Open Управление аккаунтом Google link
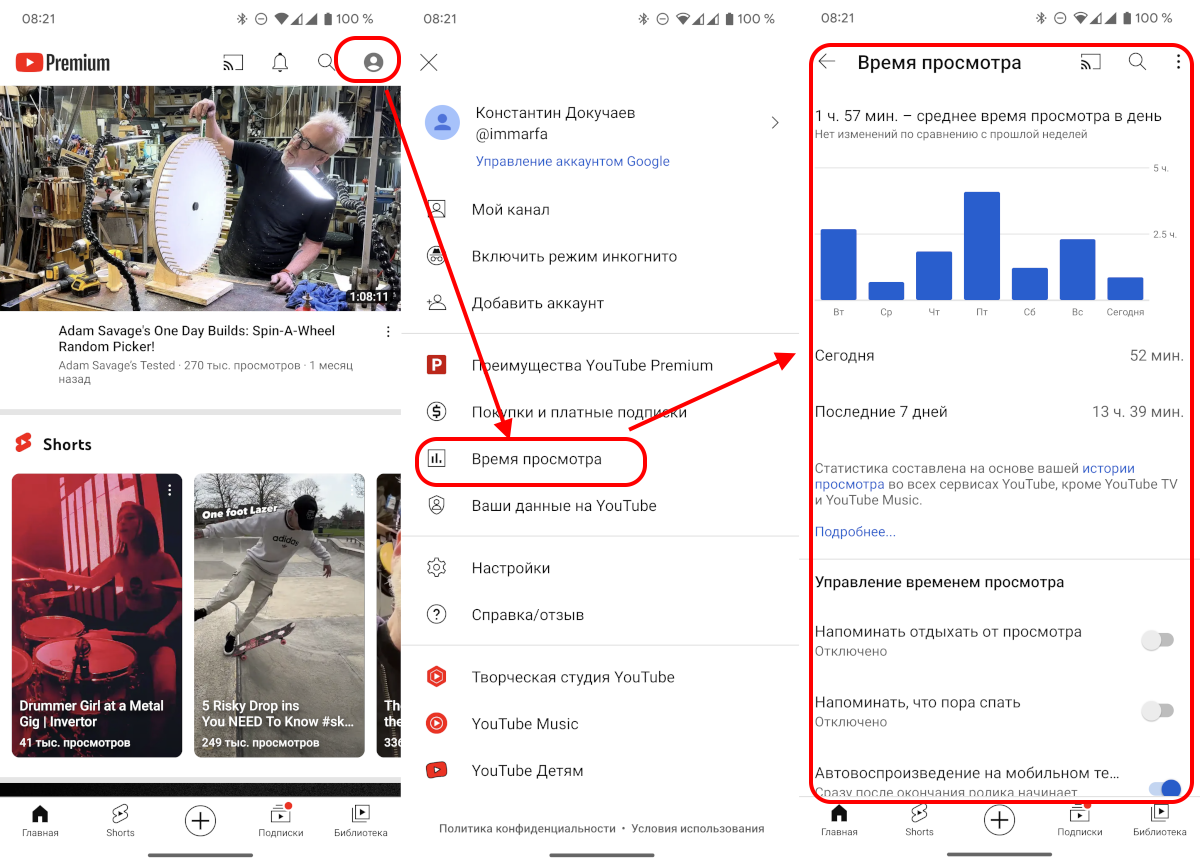 [x=573, y=161]
